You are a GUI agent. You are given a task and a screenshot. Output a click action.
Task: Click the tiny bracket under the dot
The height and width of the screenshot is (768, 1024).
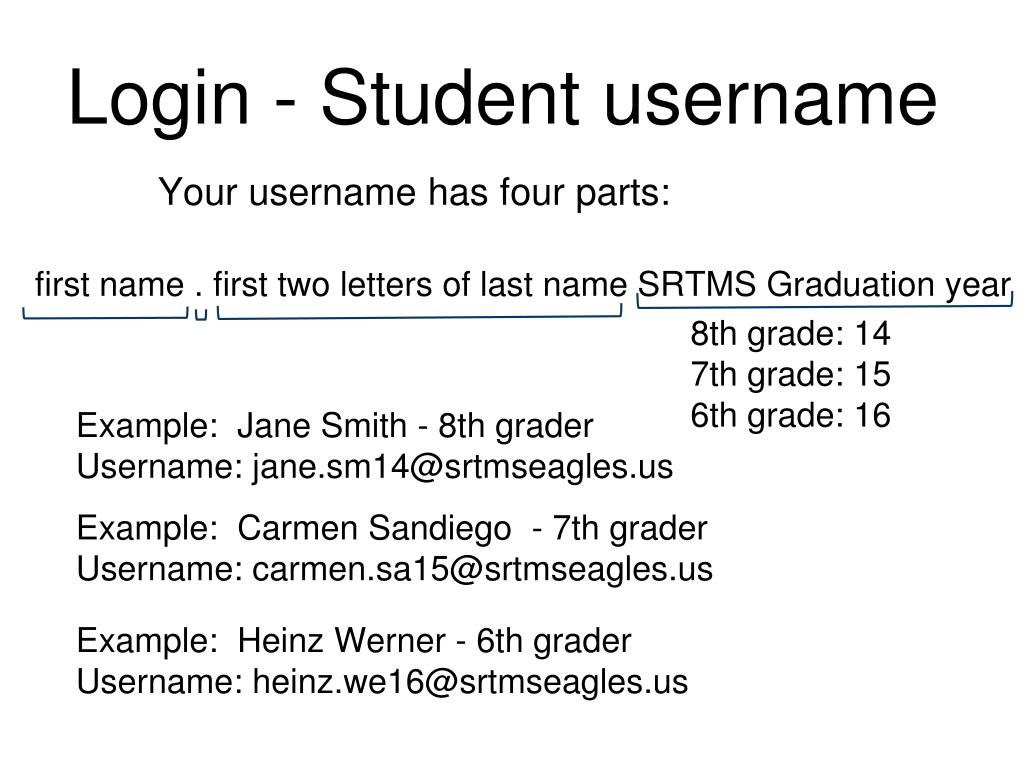[201, 316]
